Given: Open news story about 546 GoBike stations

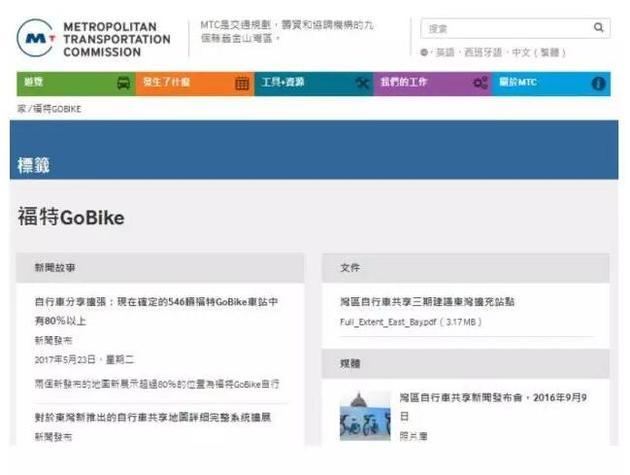Looking at the screenshot, I should pos(156,311).
